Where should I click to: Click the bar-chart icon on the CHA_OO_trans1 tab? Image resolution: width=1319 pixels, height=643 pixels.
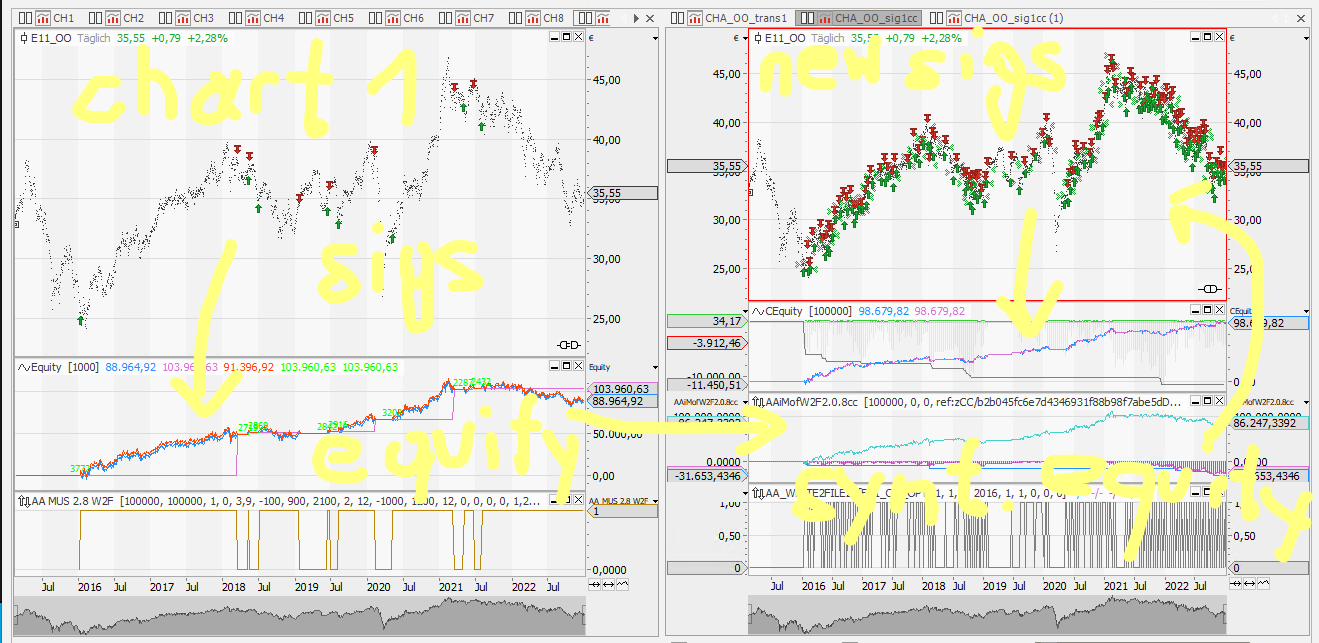695,17
